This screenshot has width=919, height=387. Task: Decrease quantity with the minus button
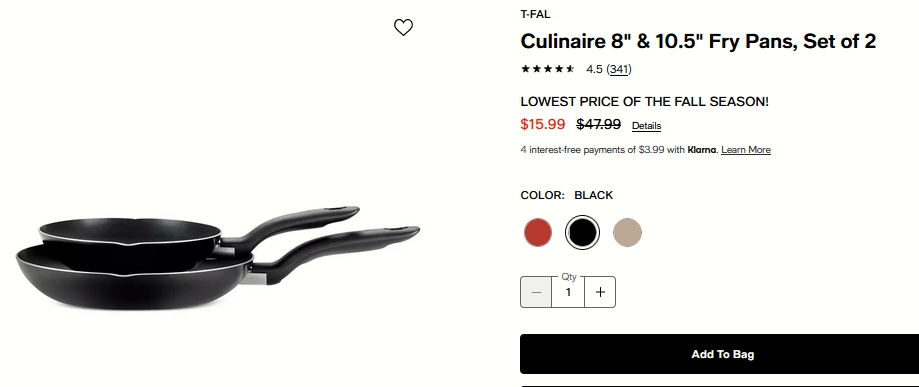(536, 292)
